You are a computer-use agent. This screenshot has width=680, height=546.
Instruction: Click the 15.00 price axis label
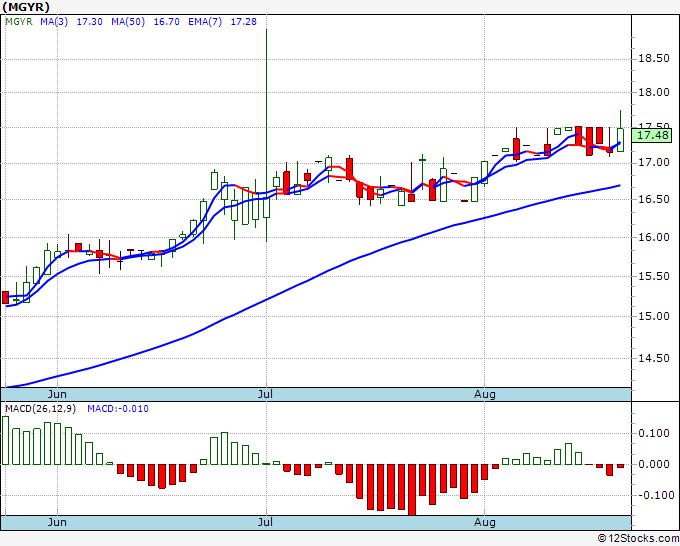coord(654,316)
